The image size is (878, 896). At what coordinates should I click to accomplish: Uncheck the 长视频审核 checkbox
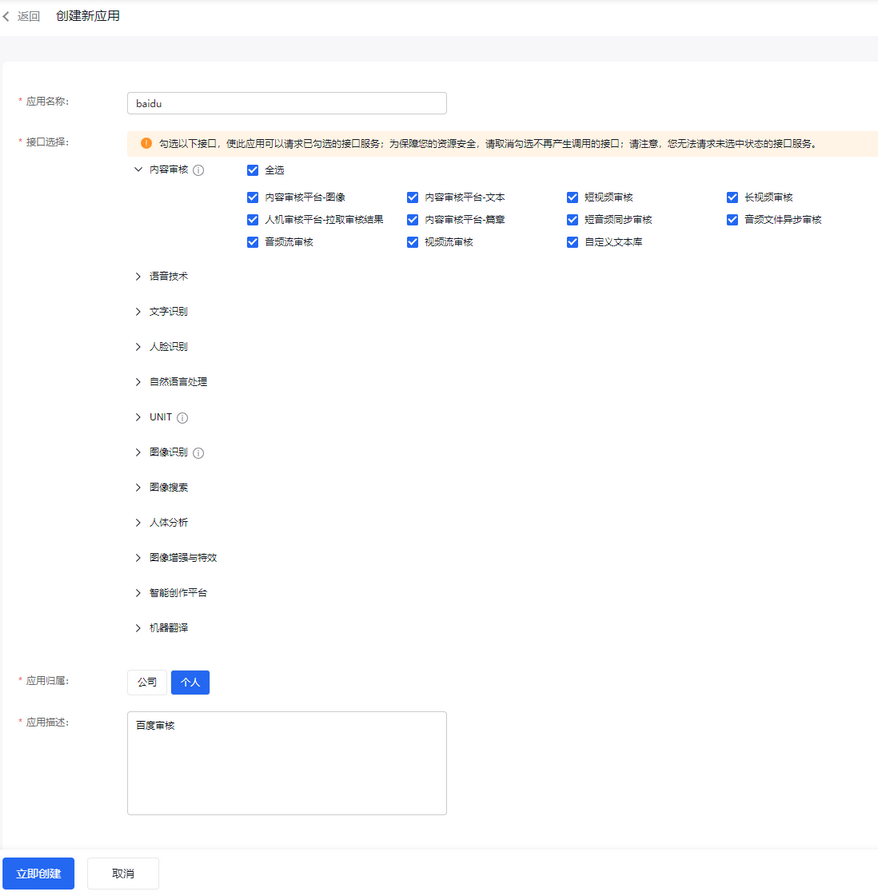point(733,197)
